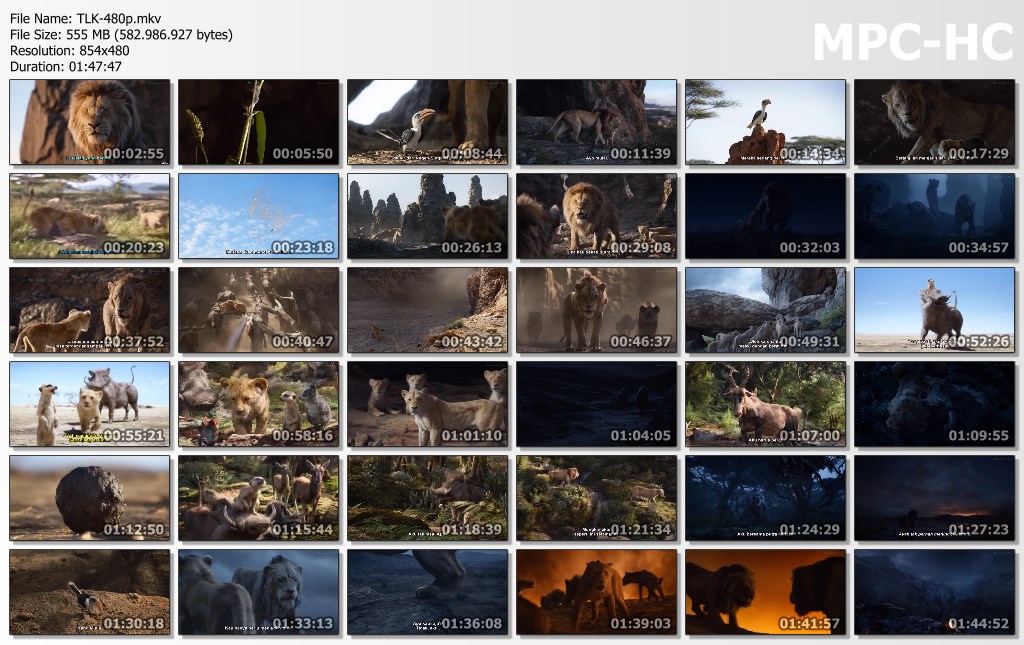Open the cub thumbnail at 00:20:23
The width and height of the screenshot is (1024, 645).
point(89,216)
